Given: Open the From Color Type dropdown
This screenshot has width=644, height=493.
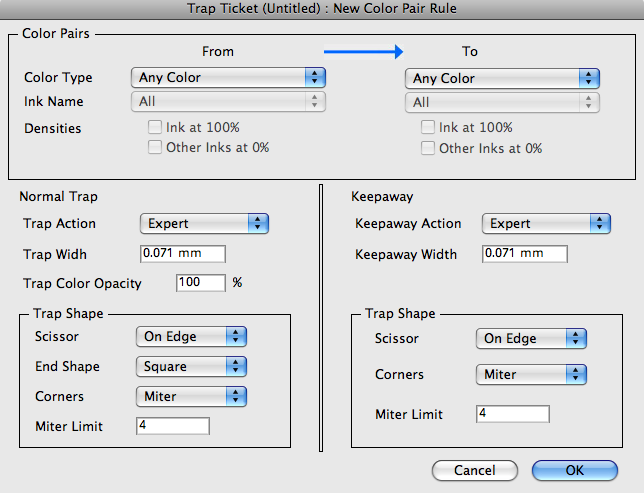Looking at the screenshot, I should [228, 77].
